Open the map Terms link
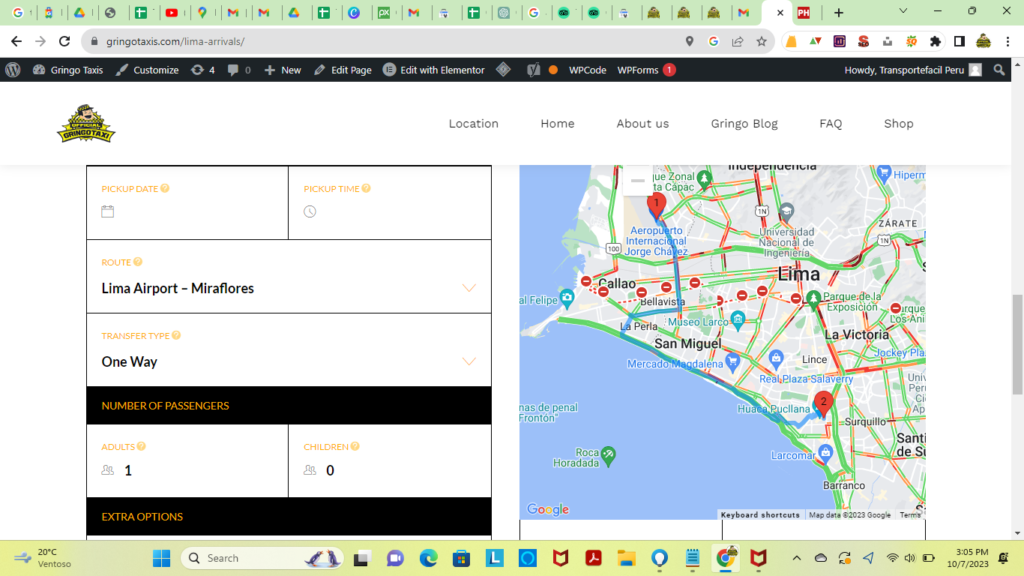 point(910,515)
